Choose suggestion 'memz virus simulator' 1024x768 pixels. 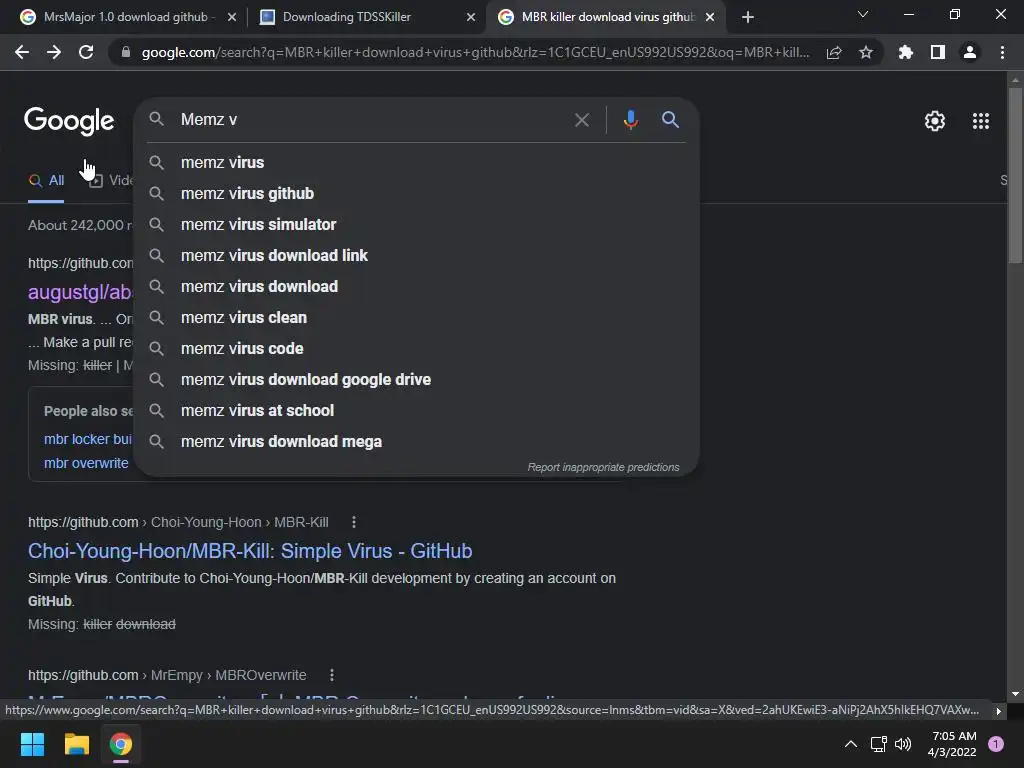click(417, 225)
